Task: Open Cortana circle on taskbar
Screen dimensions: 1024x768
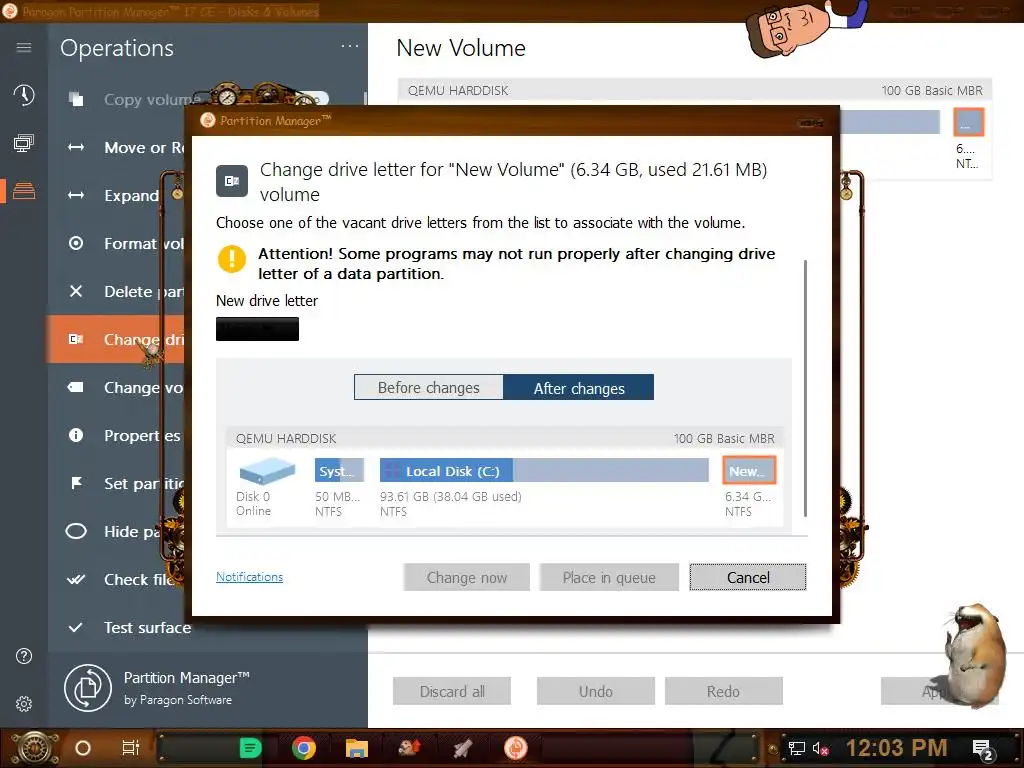Action: tap(83, 748)
